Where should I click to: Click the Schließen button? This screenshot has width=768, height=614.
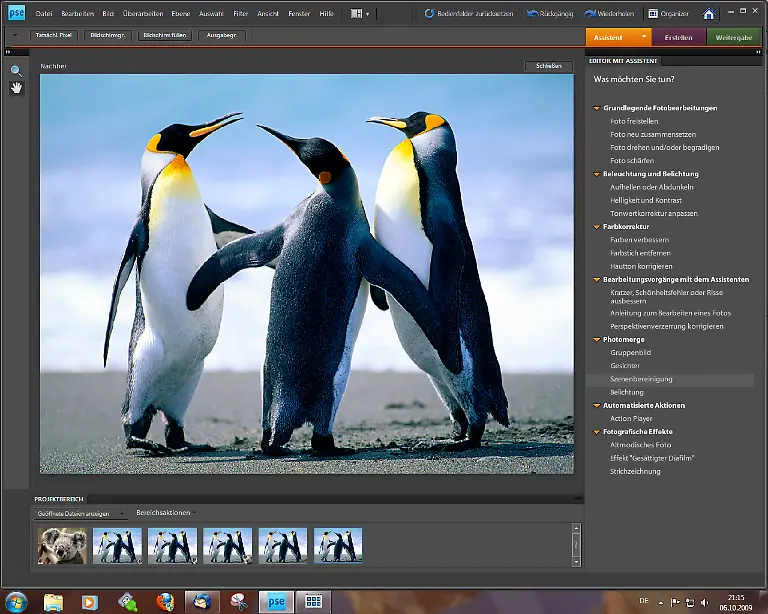548,66
